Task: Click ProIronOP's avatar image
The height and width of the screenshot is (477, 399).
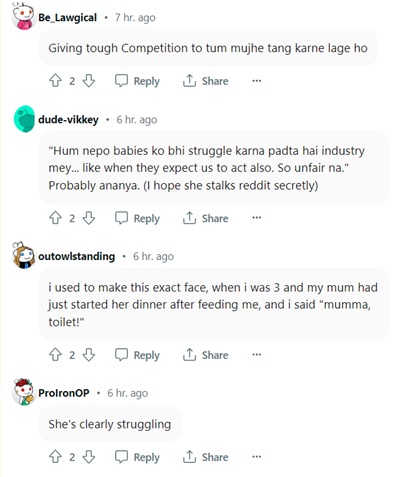Action: (23, 392)
